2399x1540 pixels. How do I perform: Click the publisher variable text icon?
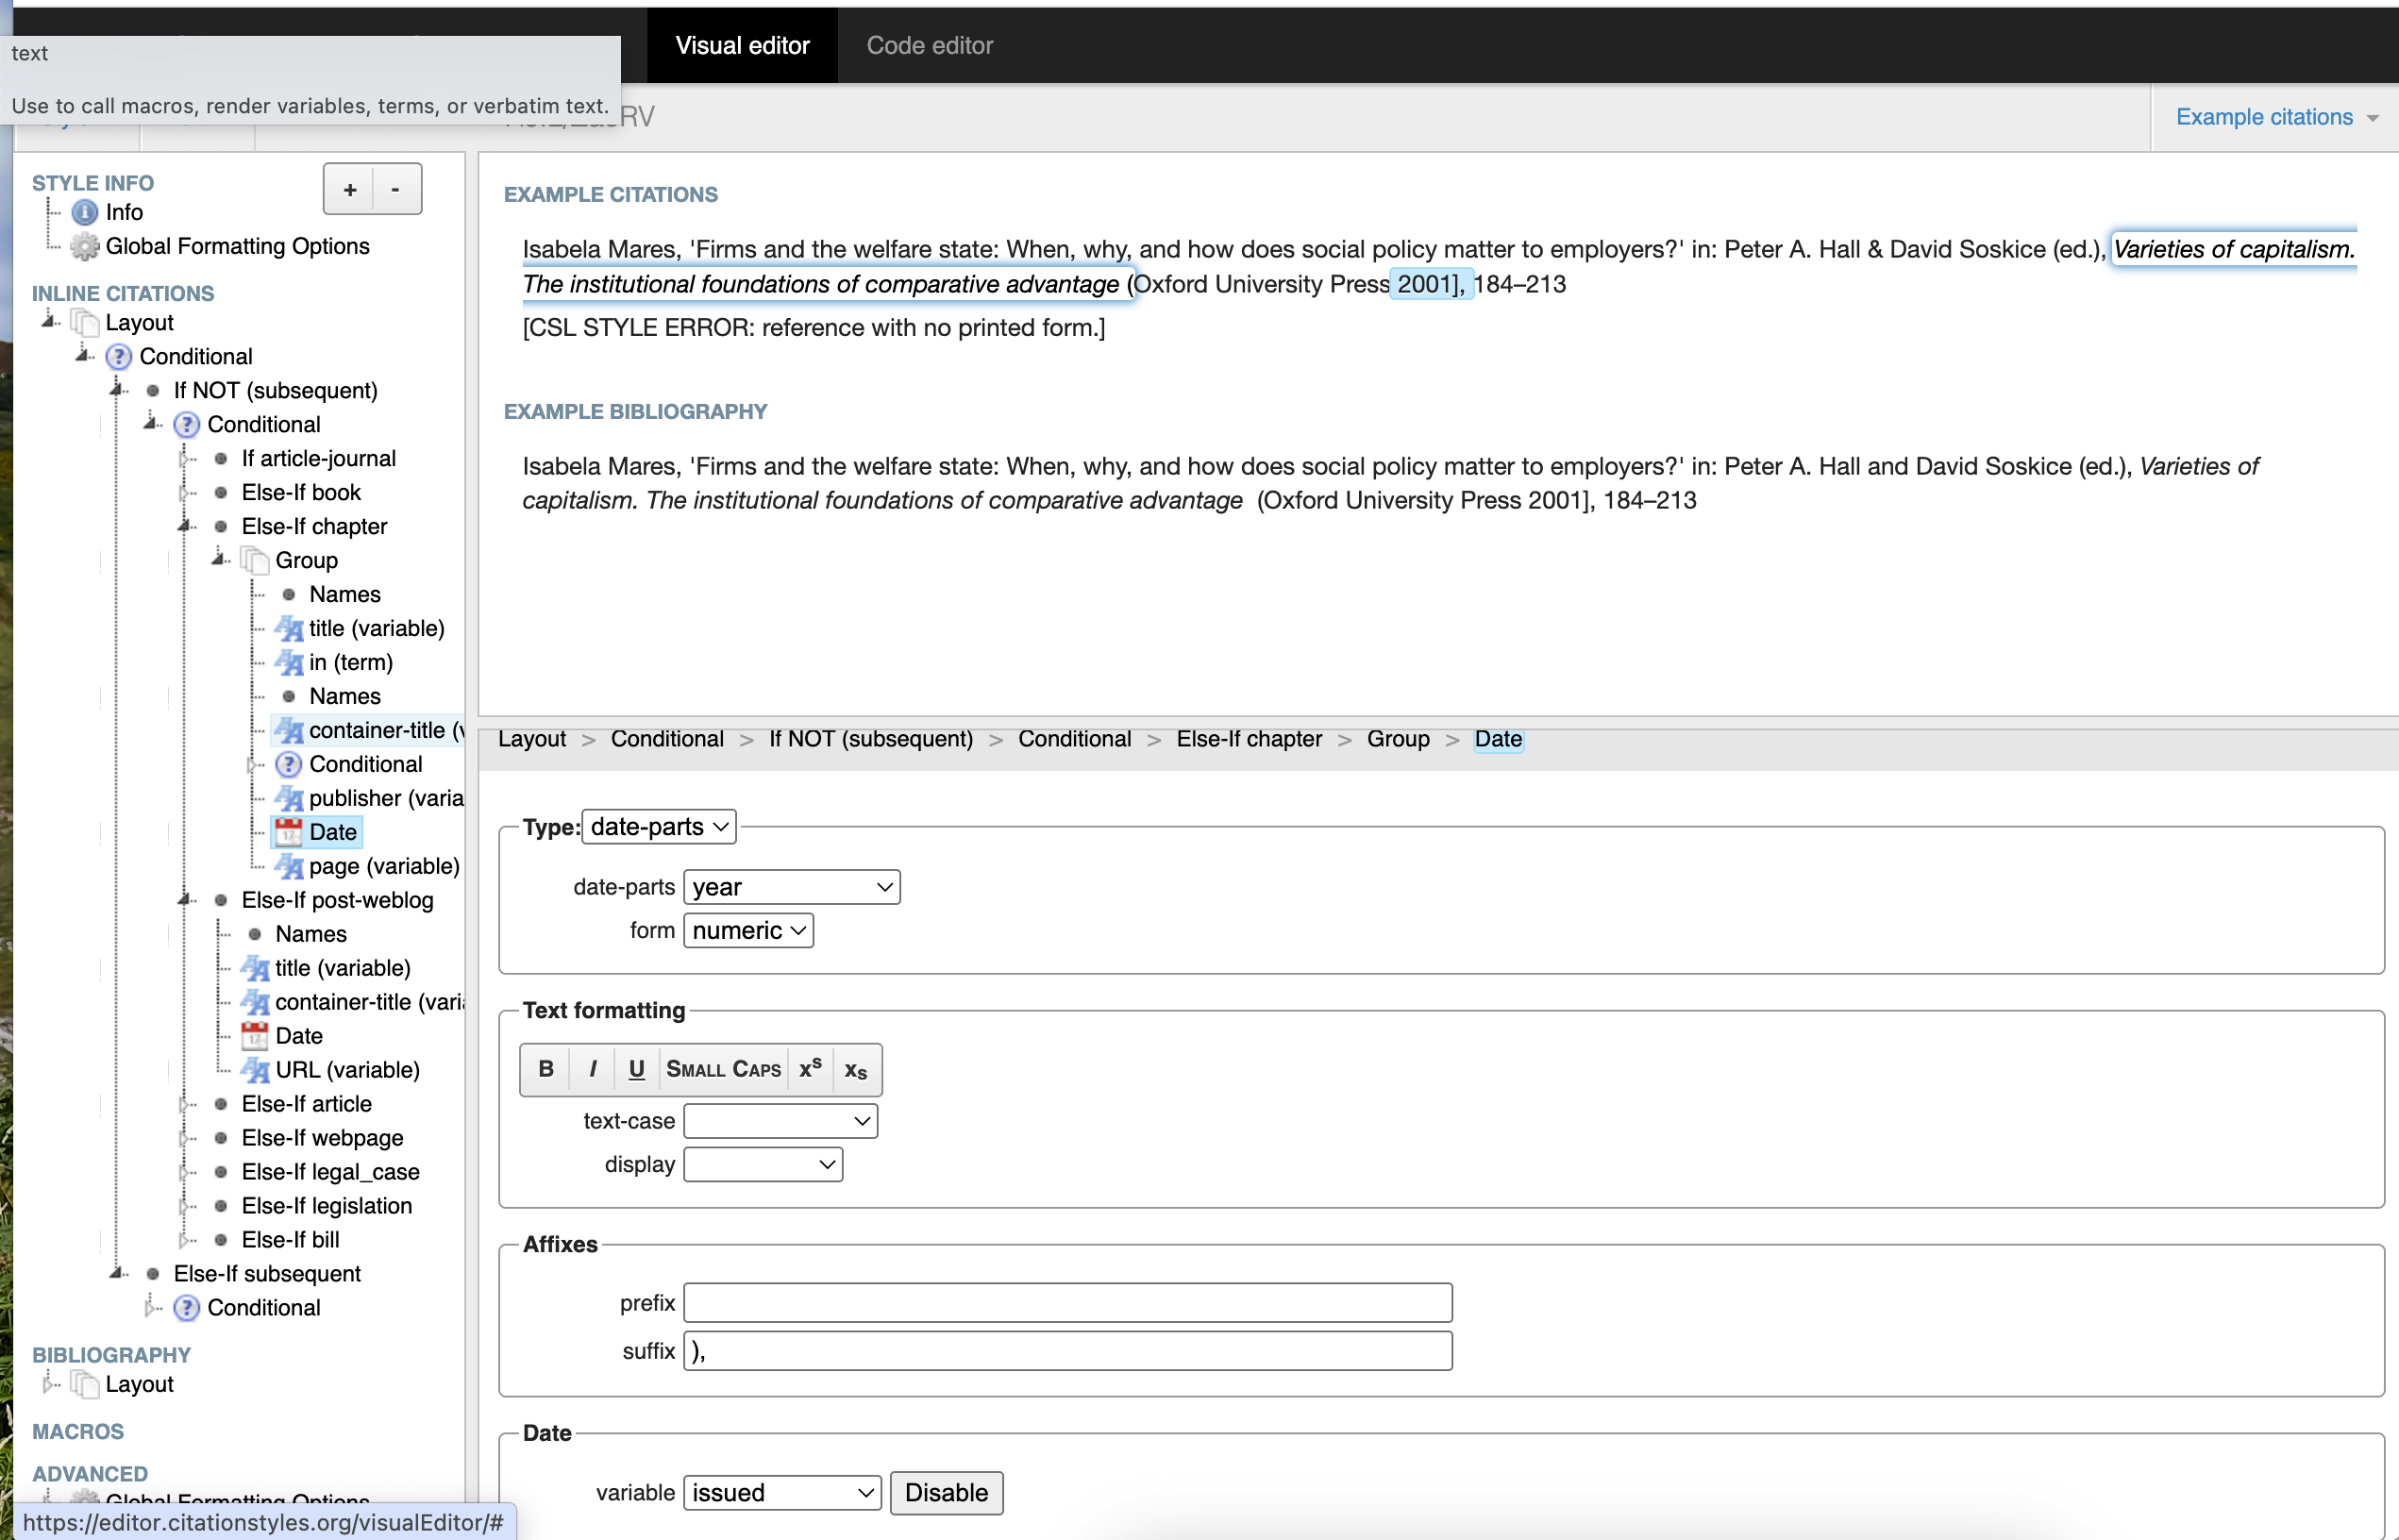(289, 798)
